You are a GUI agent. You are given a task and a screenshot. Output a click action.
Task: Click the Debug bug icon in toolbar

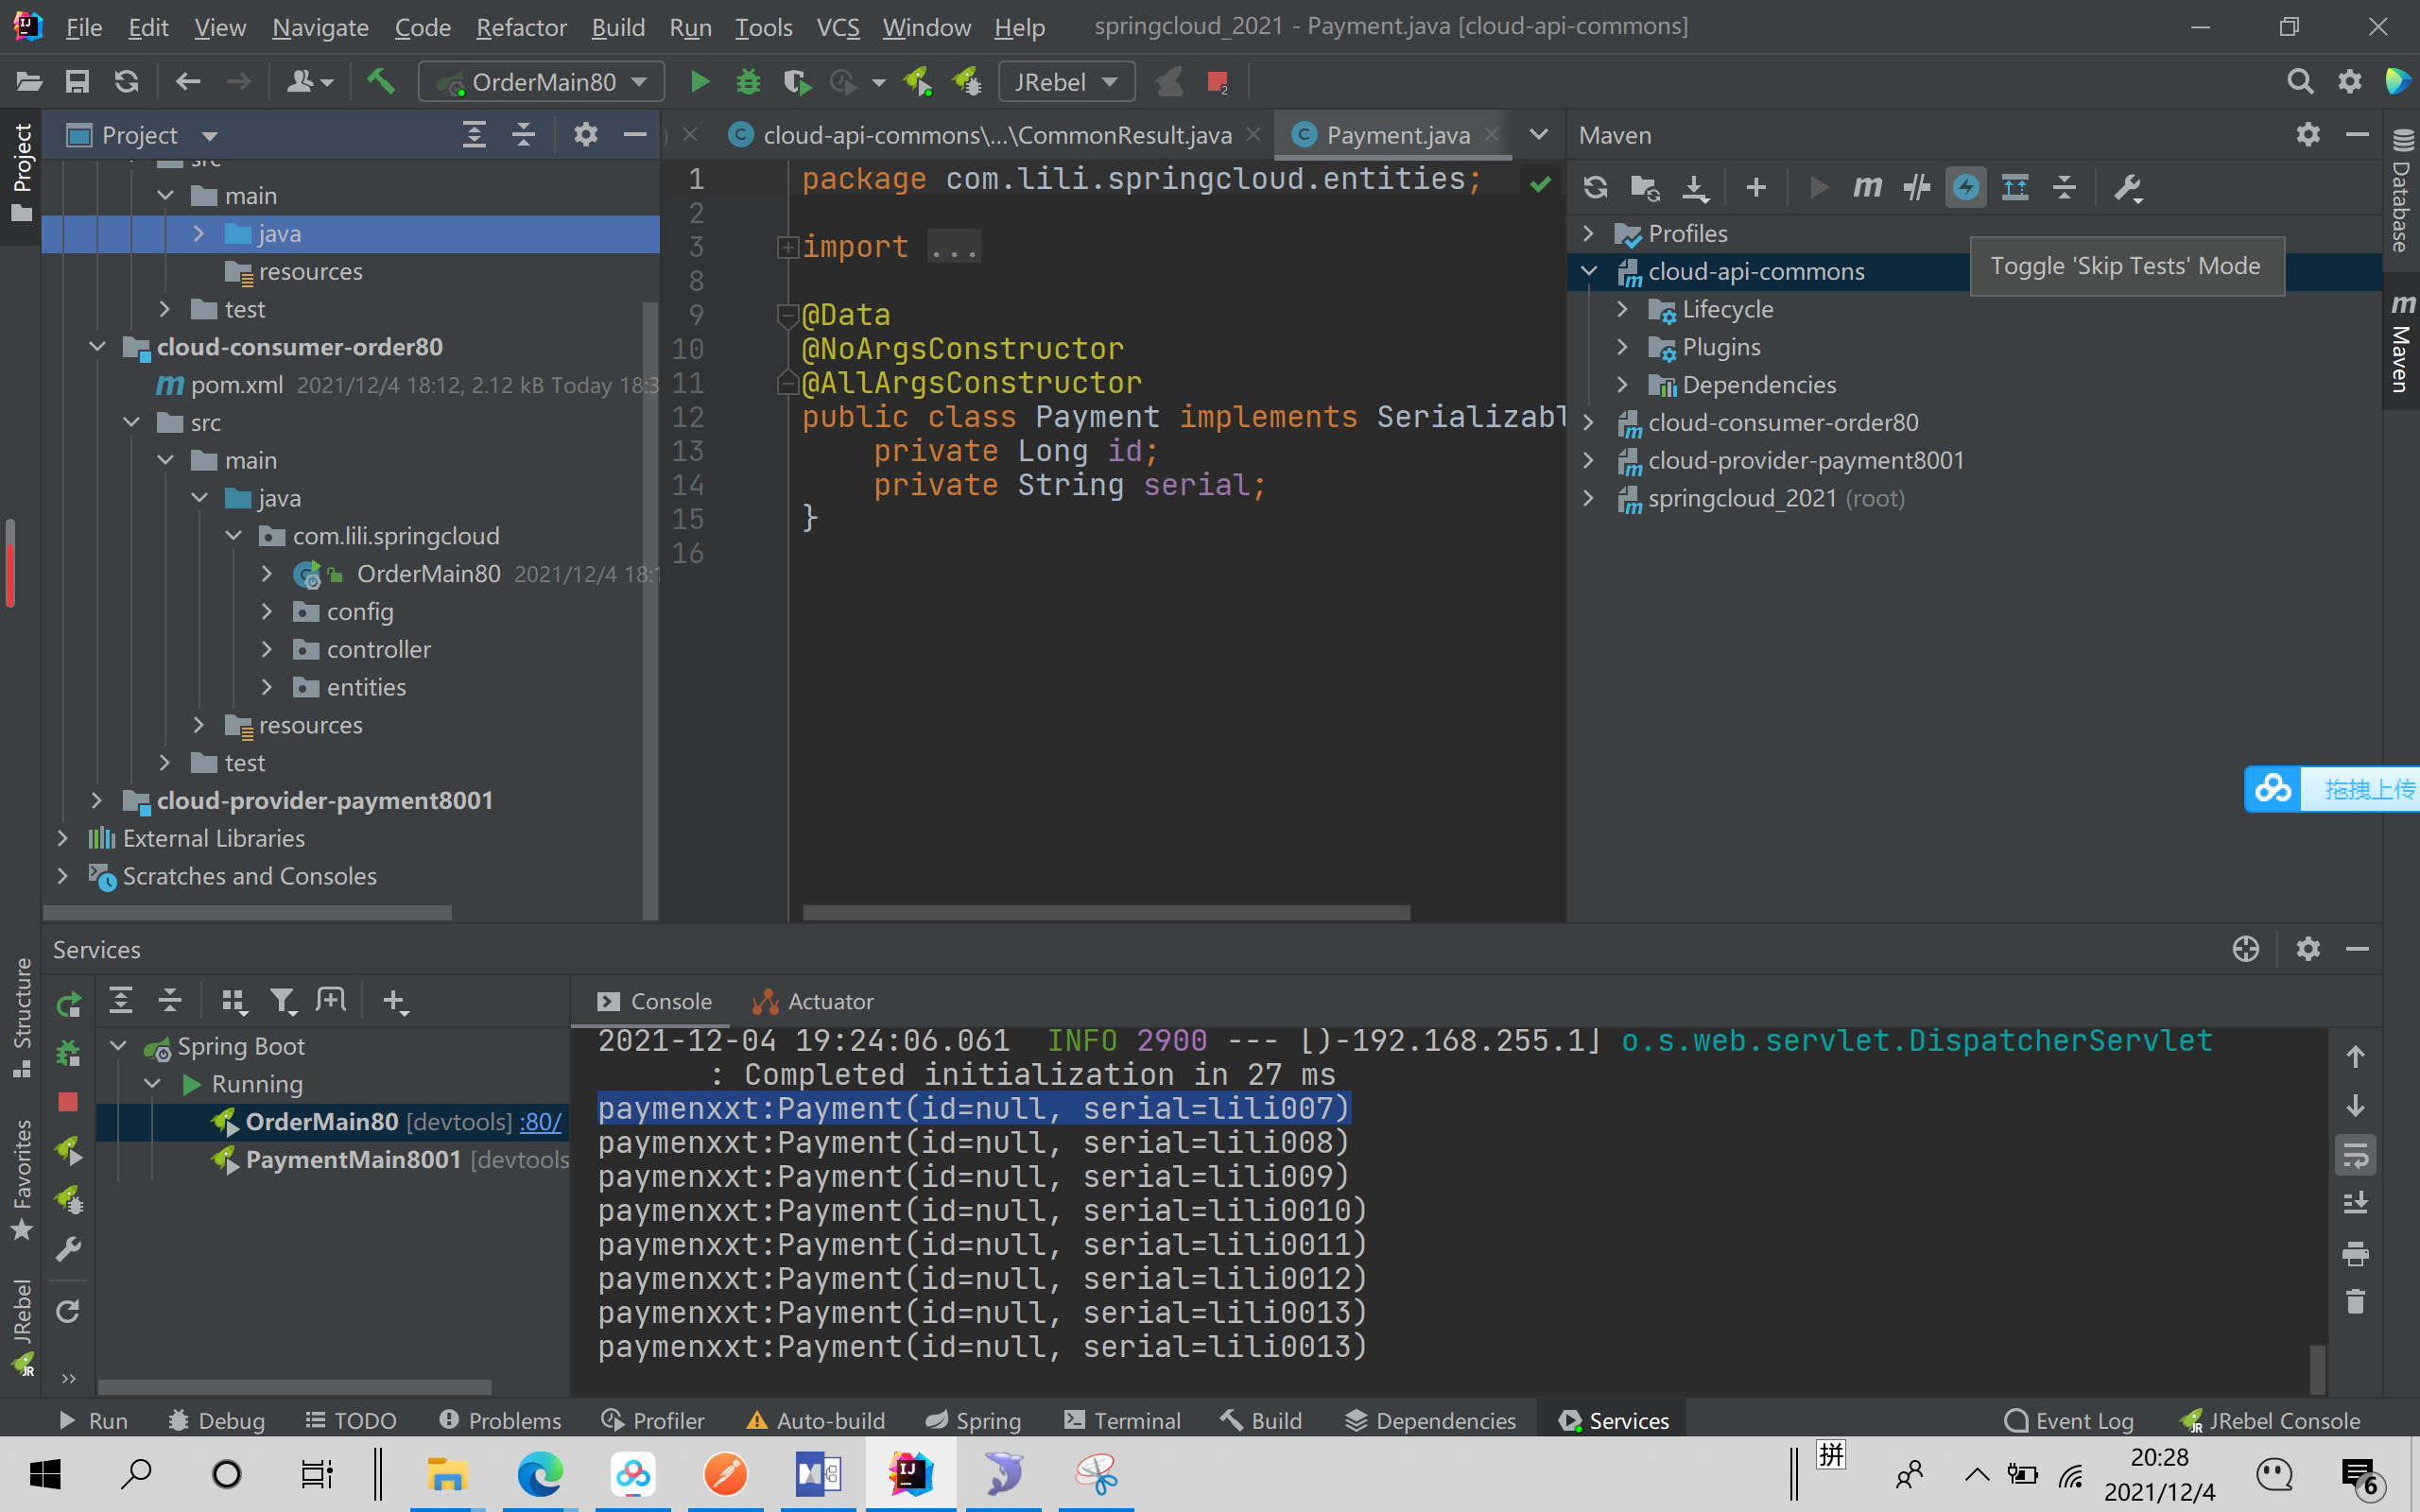[x=748, y=82]
